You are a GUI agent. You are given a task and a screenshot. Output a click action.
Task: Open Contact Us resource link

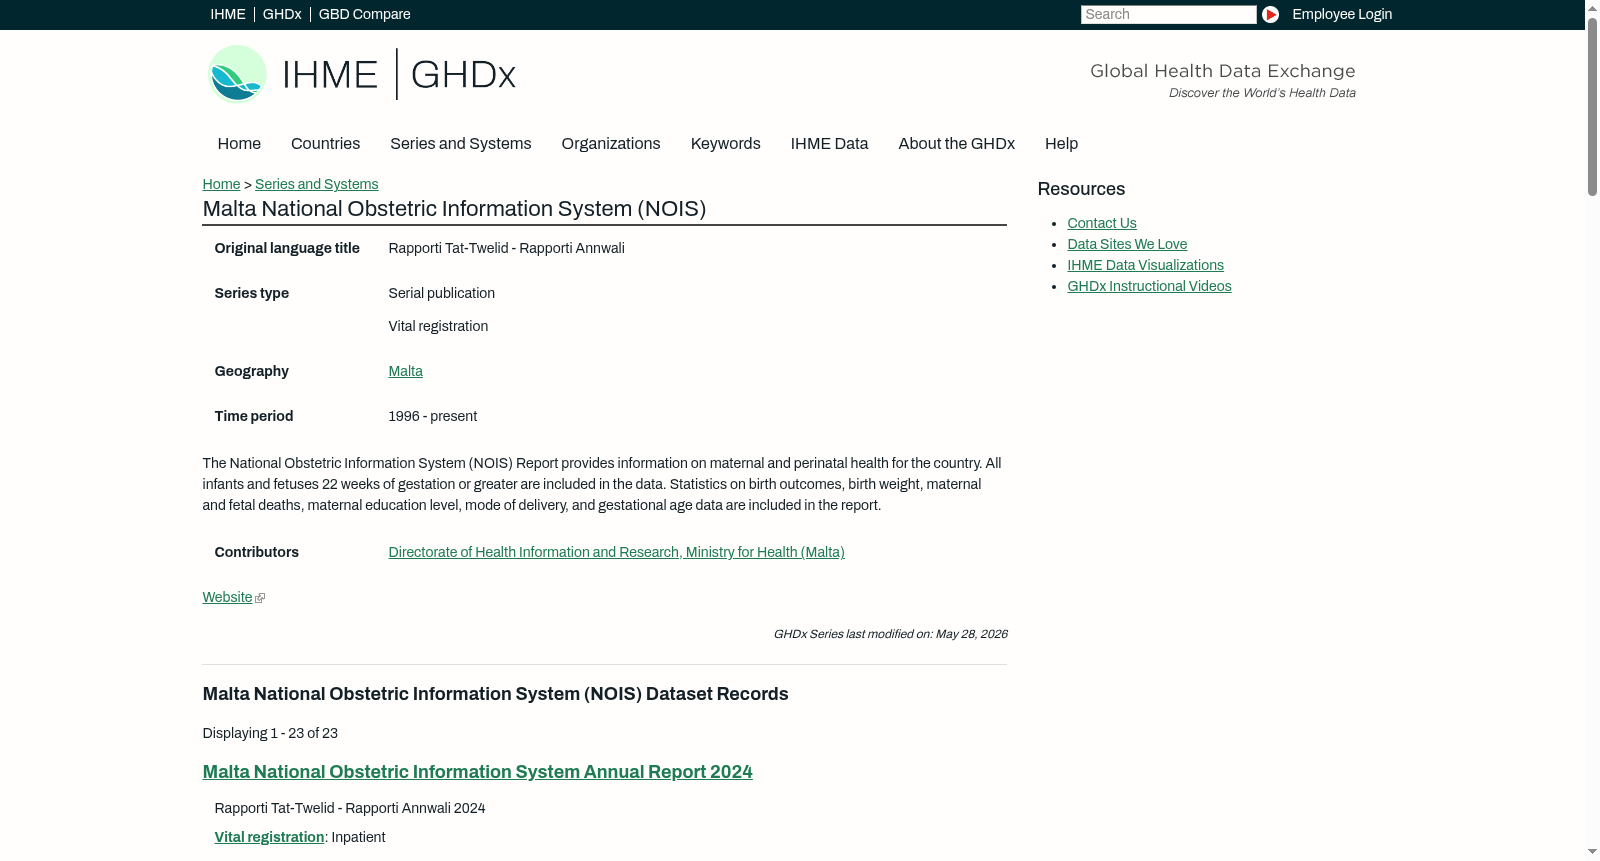(x=1102, y=223)
